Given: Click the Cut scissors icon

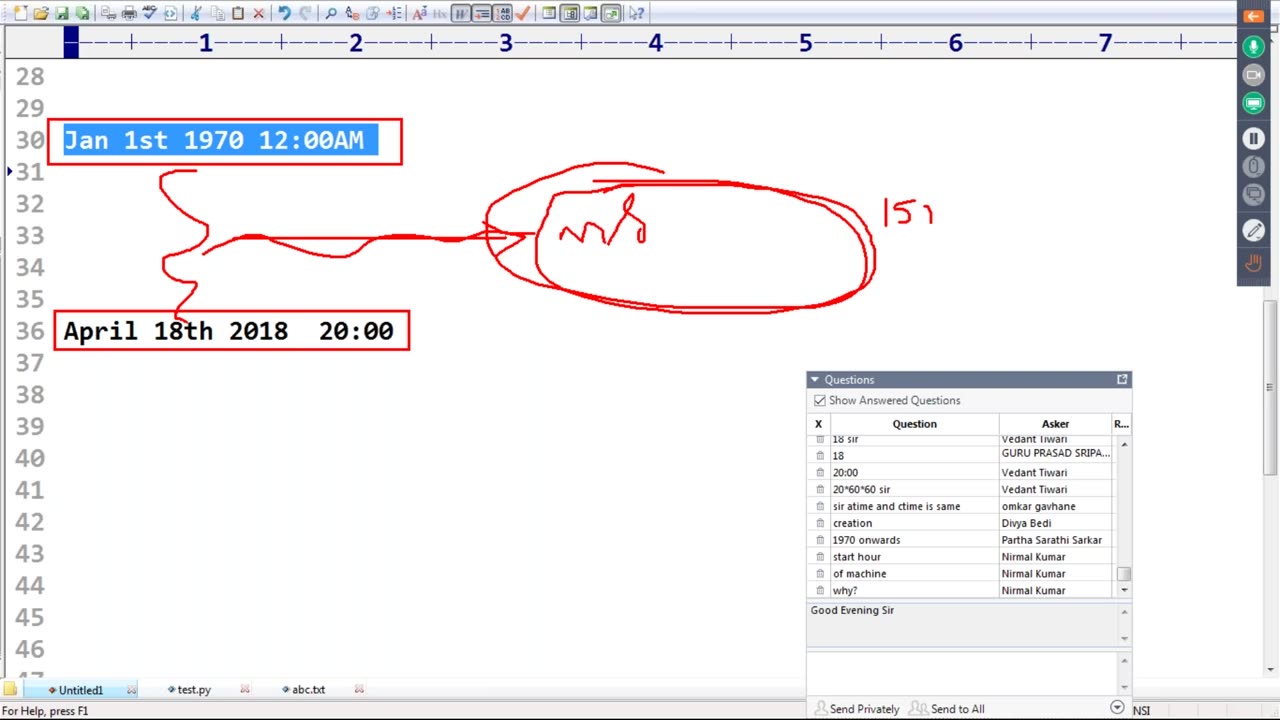Looking at the screenshot, I should pyautogui.click(x=195, y=14).
